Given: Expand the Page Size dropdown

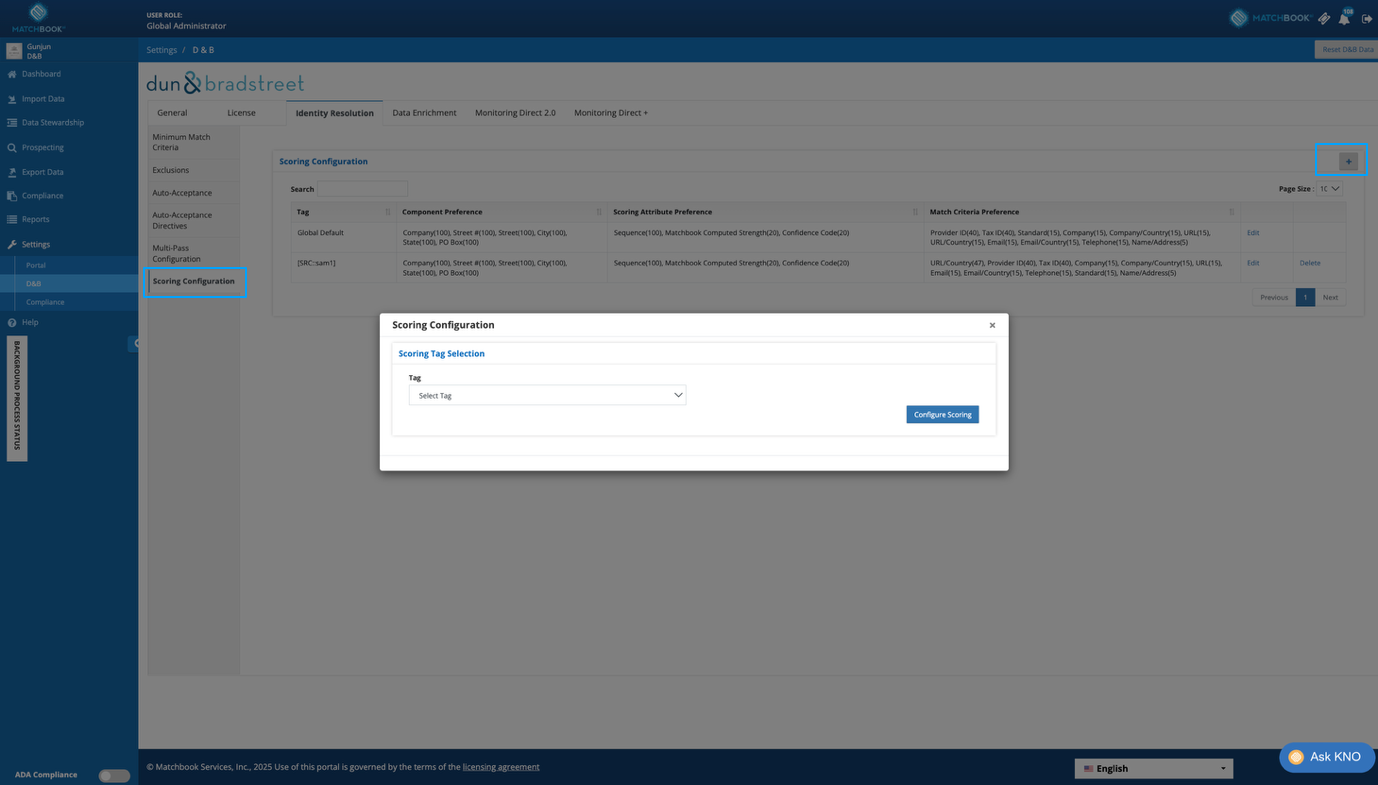Looking at the screenshot, I should (x=1329, y=189).
